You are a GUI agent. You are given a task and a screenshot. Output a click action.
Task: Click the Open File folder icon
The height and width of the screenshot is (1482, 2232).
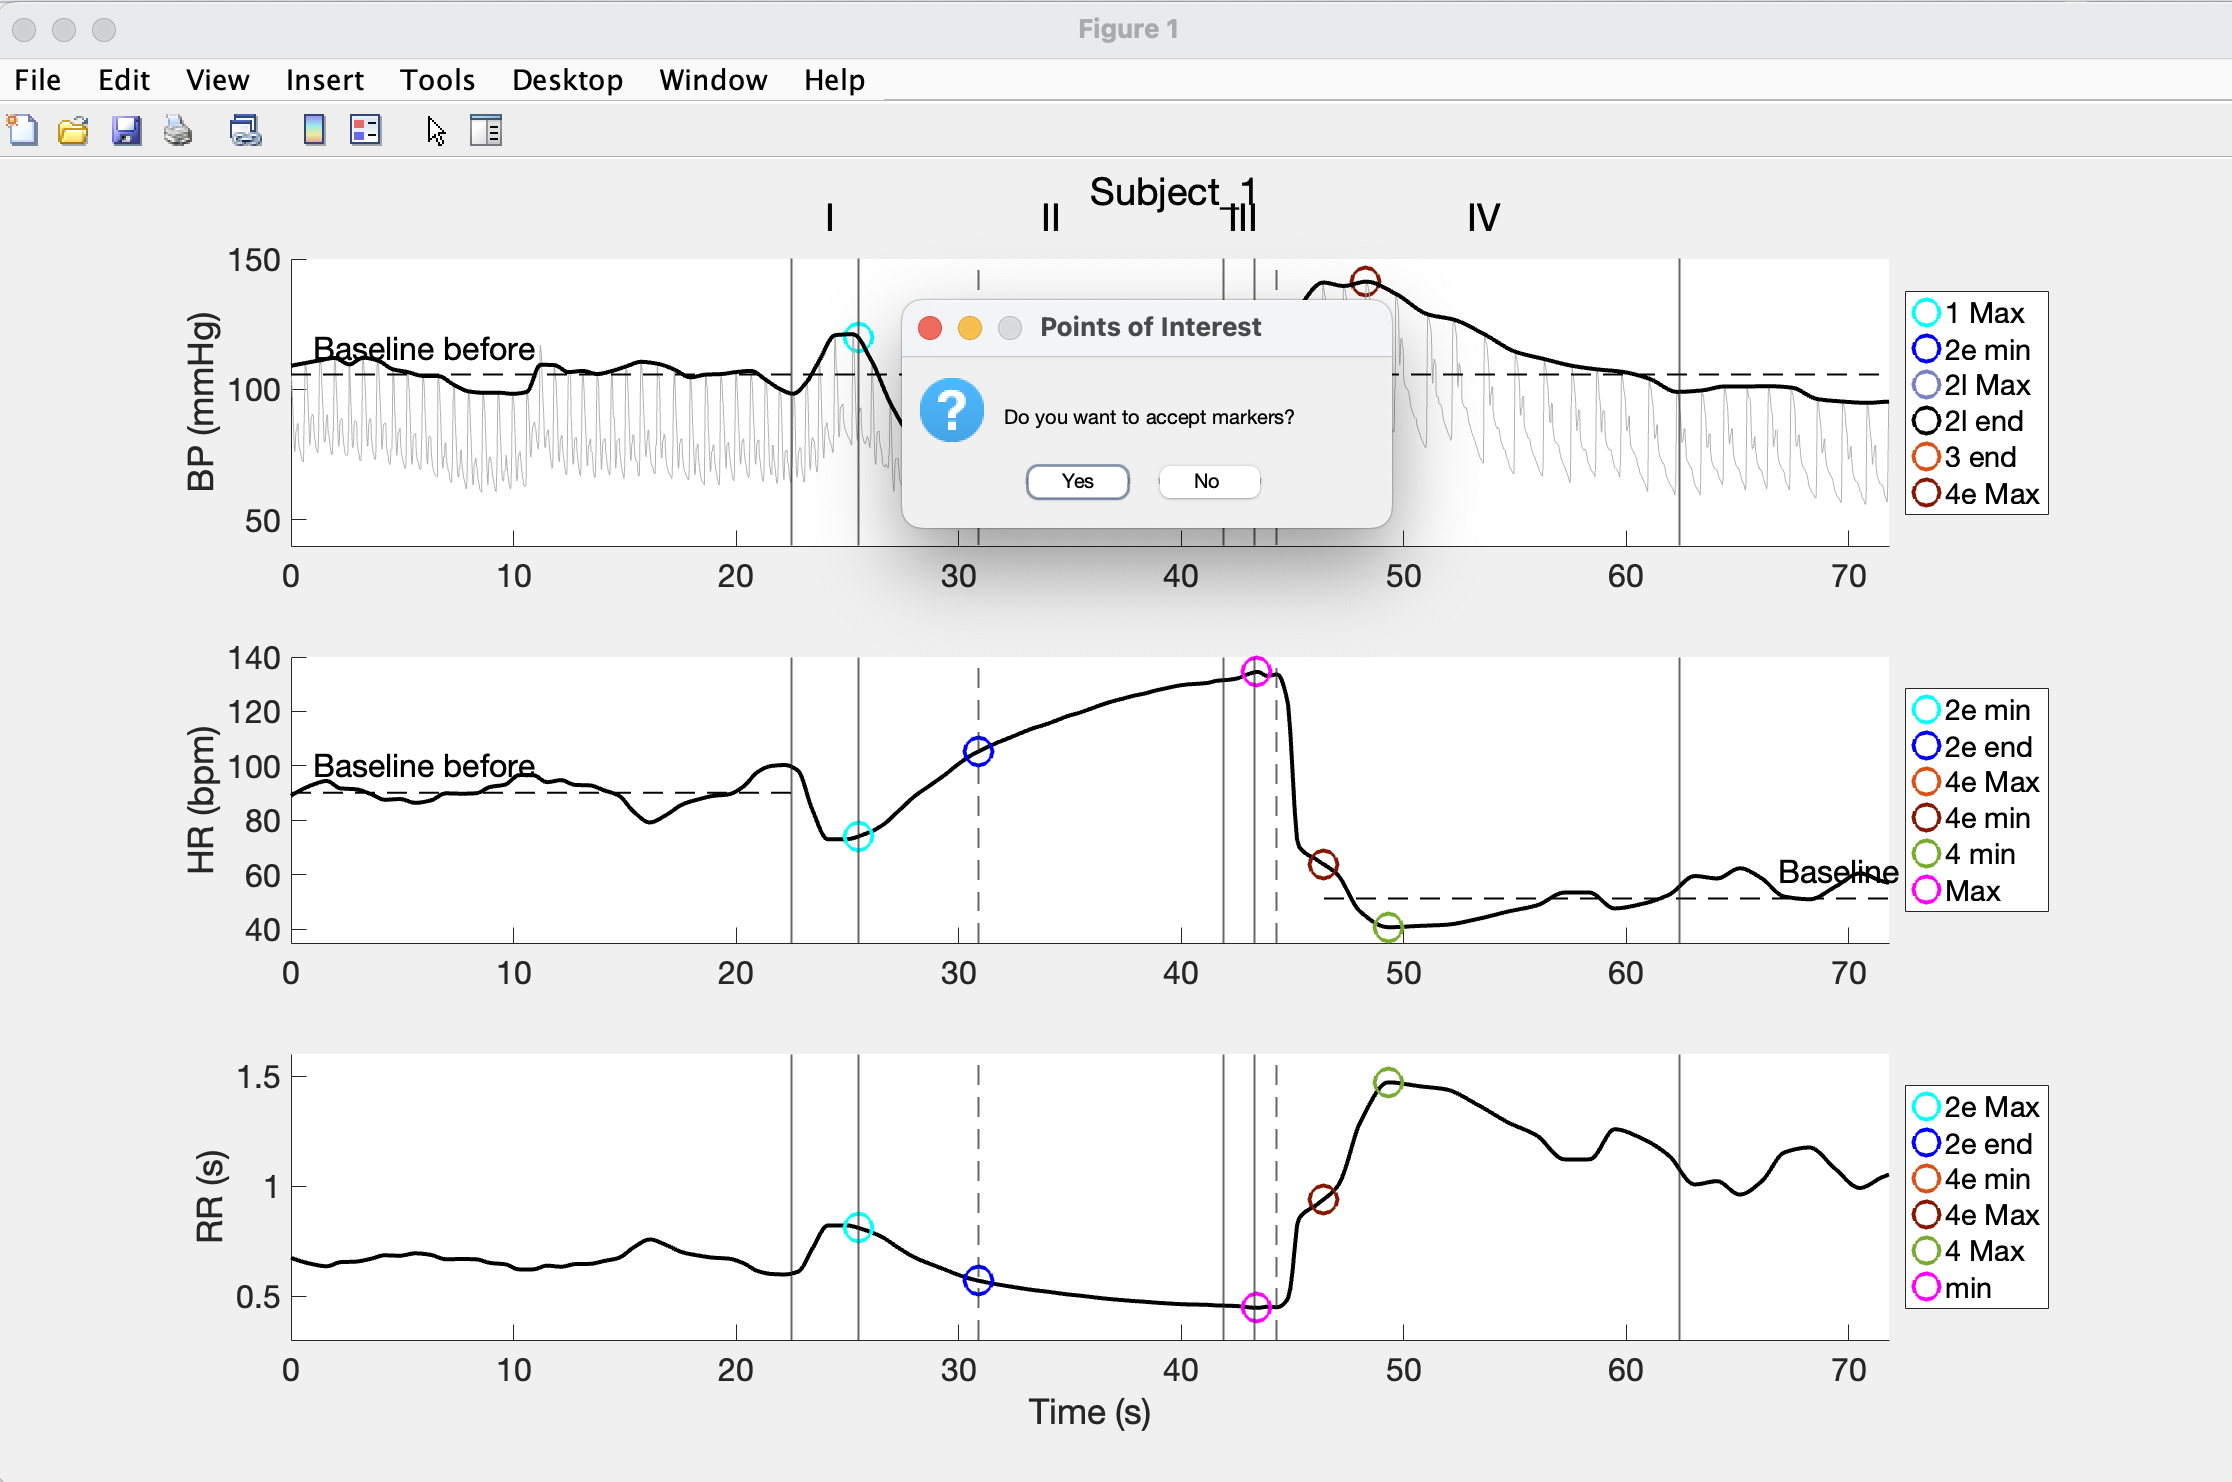73,130
